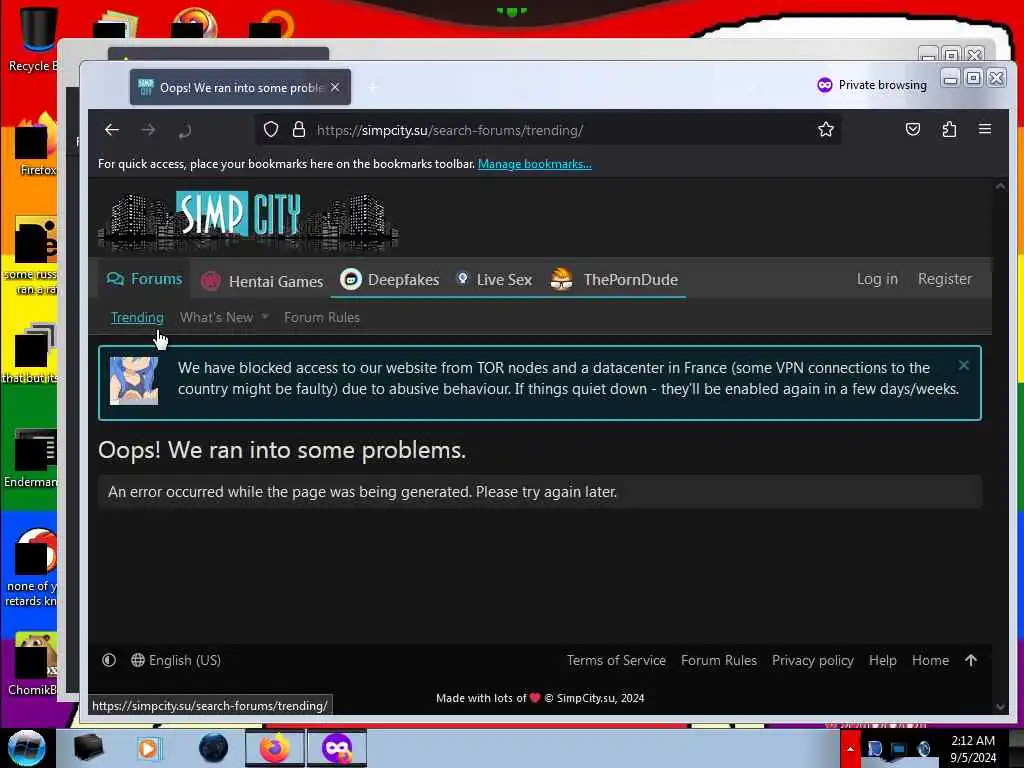
Task: Open a new tab with the plus button
Action: pyautogui.click(x=372, y=87)
